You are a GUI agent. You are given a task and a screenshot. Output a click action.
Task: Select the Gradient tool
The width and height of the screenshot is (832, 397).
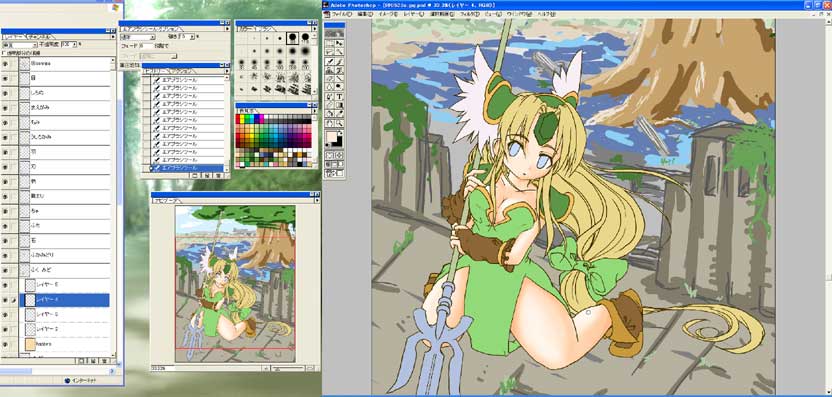tap(339, 105)
